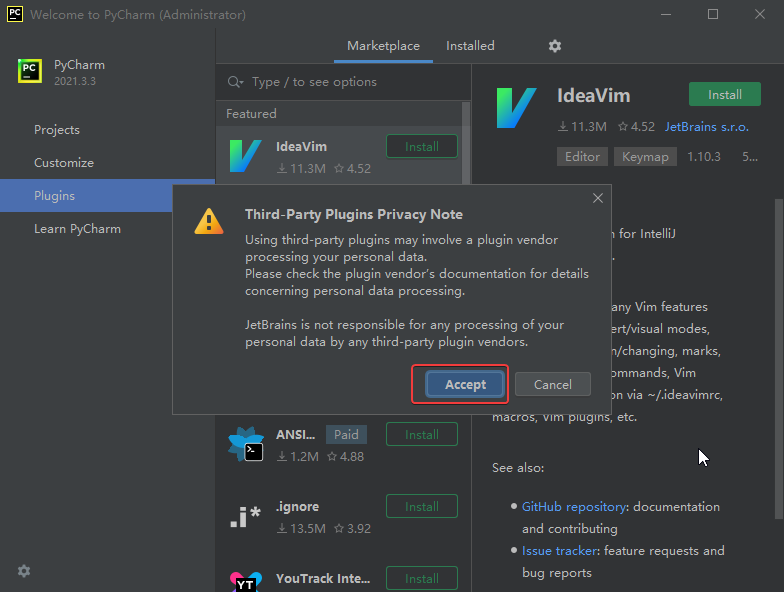Open the GitHub repository link
Screen dimensions: 784x592
click(x=574, y=506)
